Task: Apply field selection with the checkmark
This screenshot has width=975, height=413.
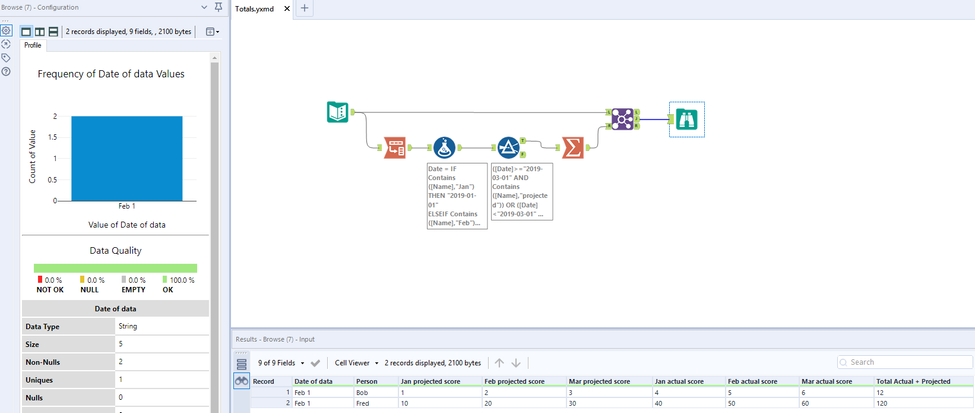Action: click(x=315, y=363)
